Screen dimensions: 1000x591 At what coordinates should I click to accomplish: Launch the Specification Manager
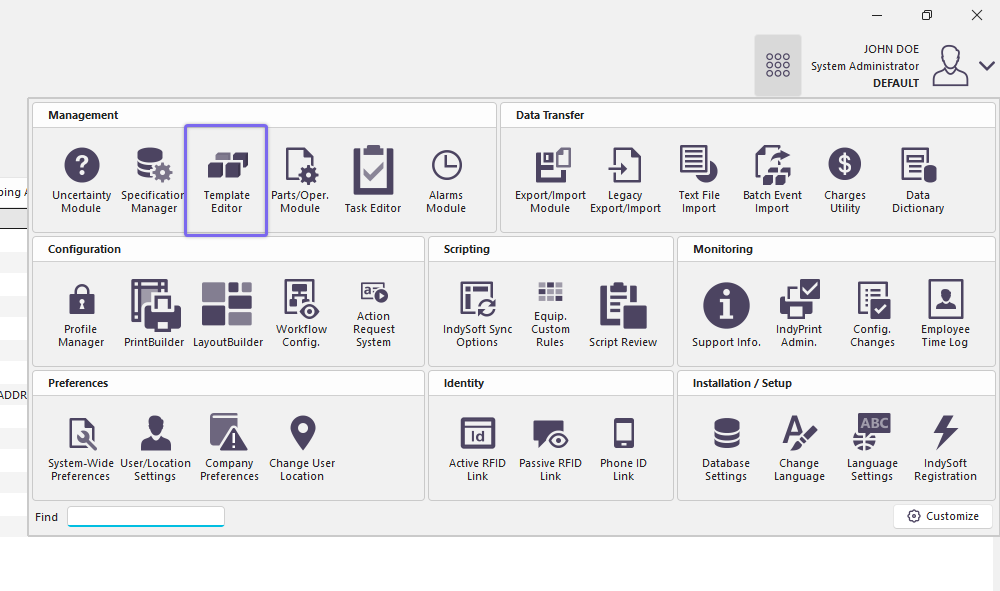(x=154, y=180)
